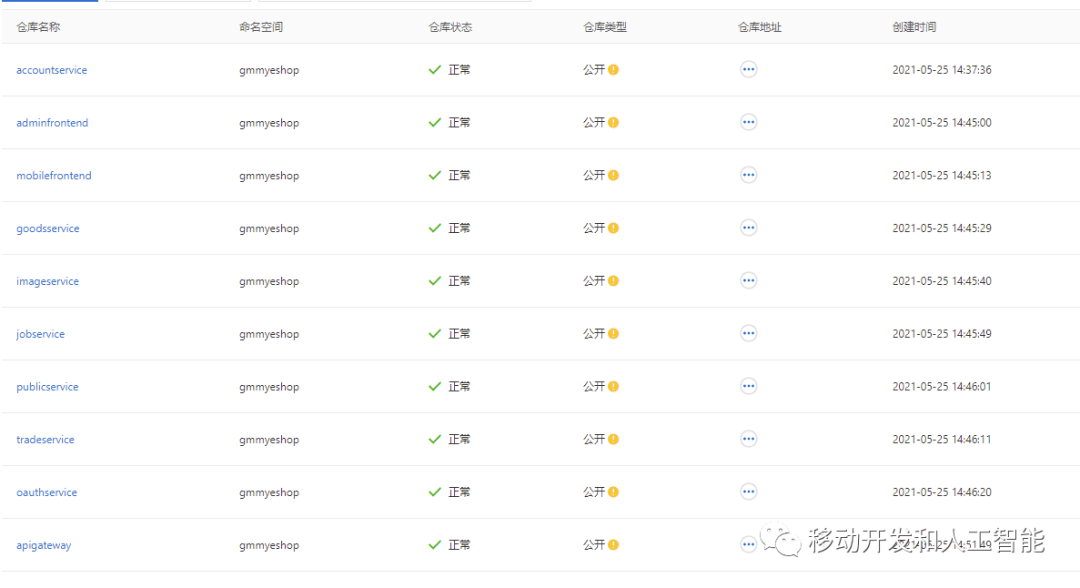
Task: Open address popup for mobilefrontend row
Action: [748, 175]
